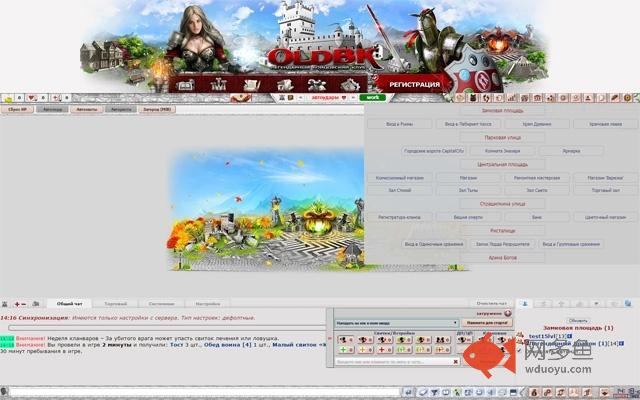Open the book icon in the red banner
The image size is (640, 400).
185,85
